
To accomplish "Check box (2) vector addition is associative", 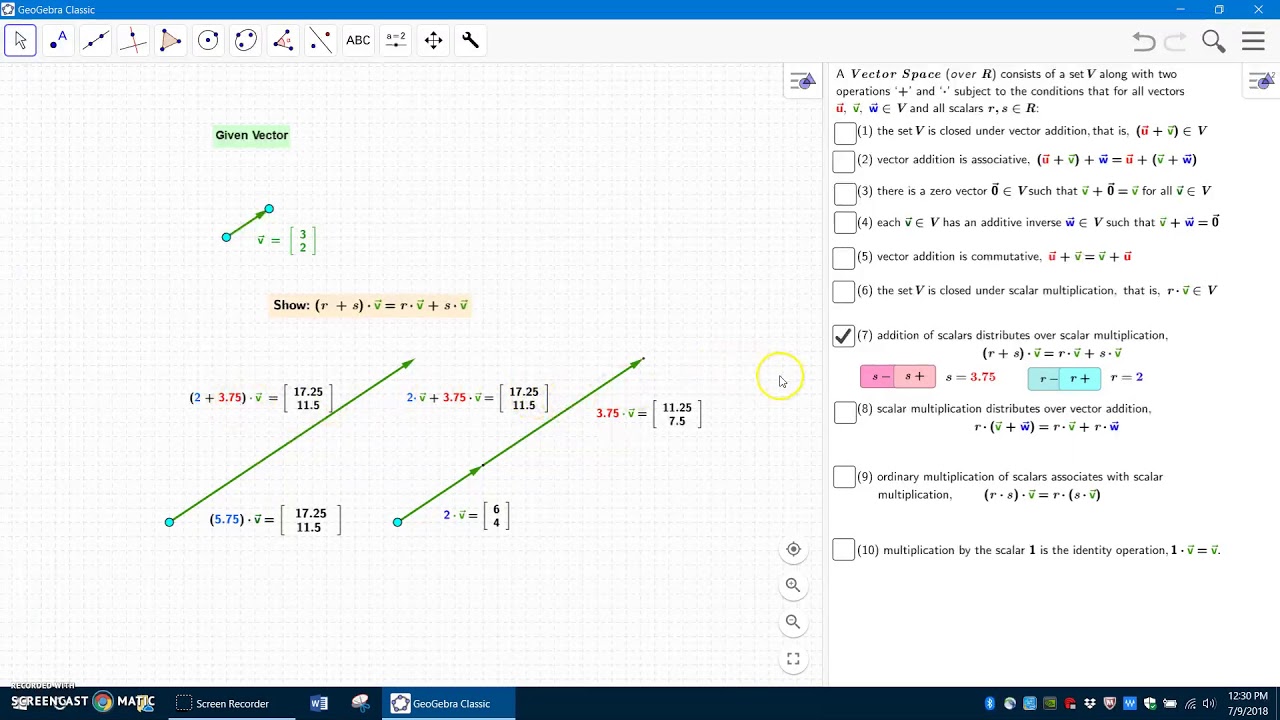I will [844, 161].
